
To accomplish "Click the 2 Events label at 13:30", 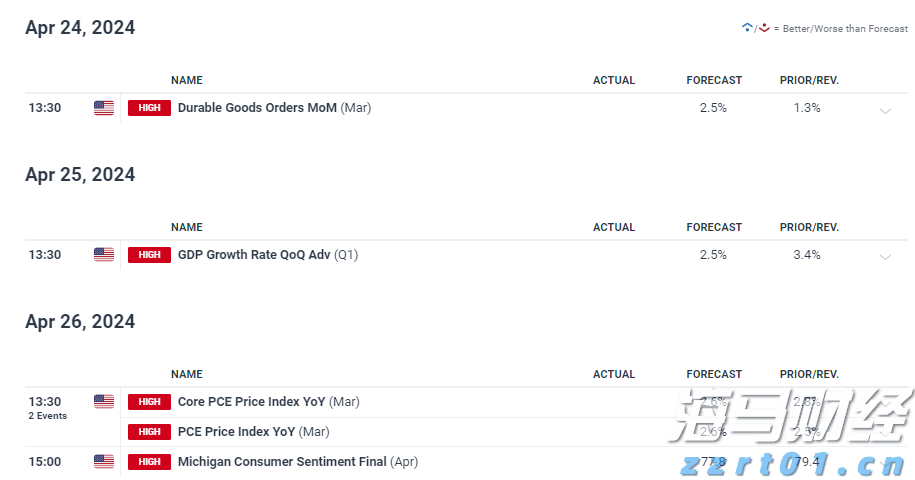I will 47,416.
